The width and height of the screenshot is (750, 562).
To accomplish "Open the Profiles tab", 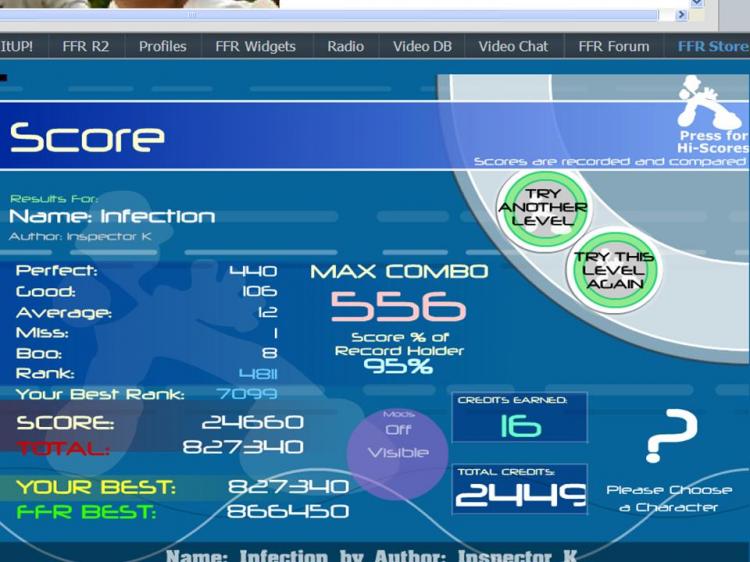I will (162, 46).
